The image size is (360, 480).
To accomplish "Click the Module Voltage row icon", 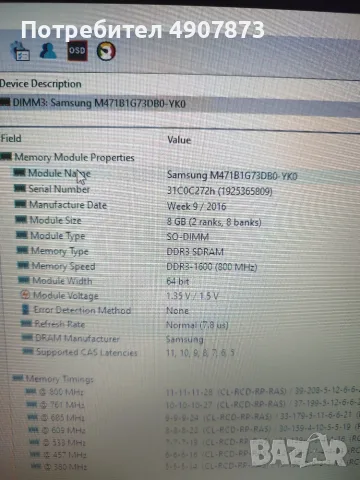I will pyautogui.click(x=25, y=295).
